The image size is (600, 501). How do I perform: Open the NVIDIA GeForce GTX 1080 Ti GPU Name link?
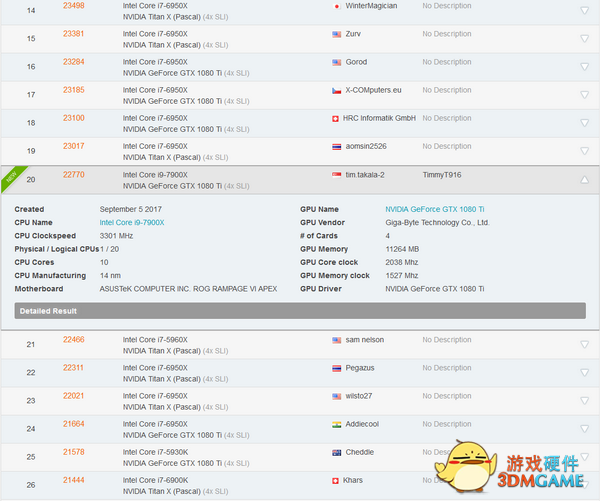(x=435, y=209)
